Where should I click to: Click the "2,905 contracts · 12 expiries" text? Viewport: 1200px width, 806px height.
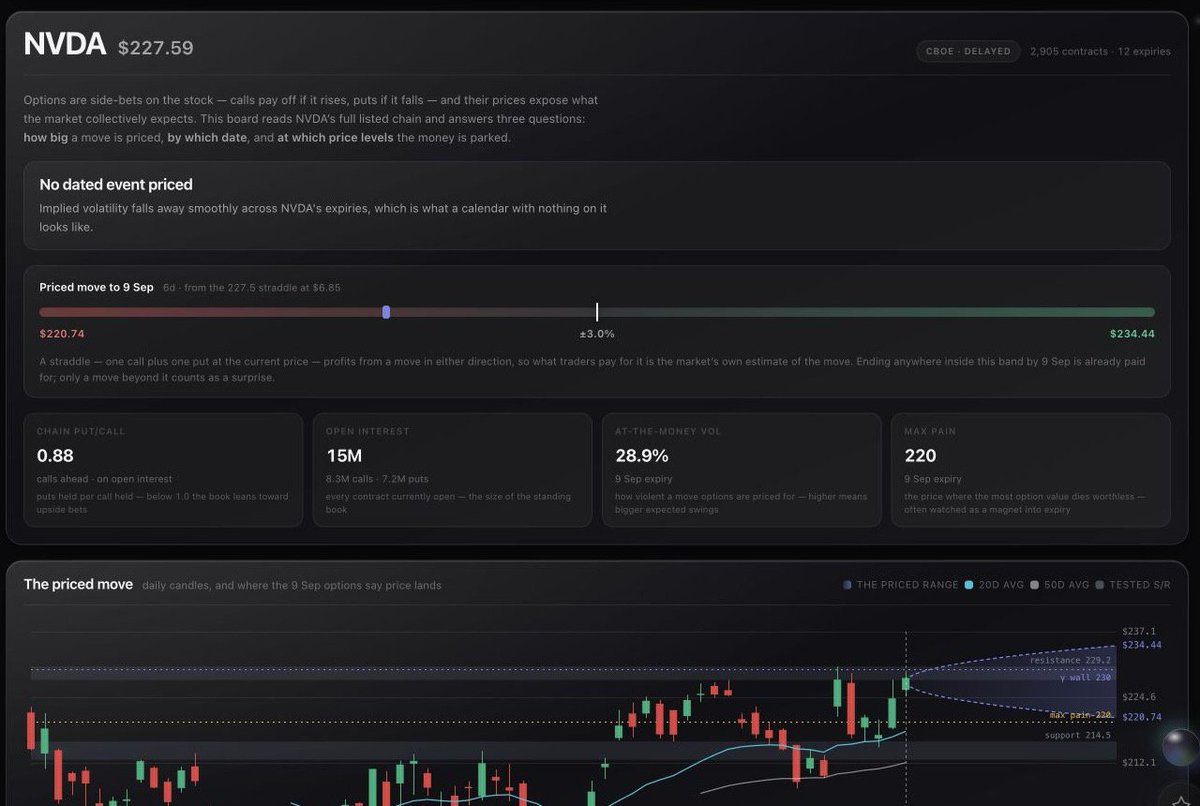[1100, 51]
